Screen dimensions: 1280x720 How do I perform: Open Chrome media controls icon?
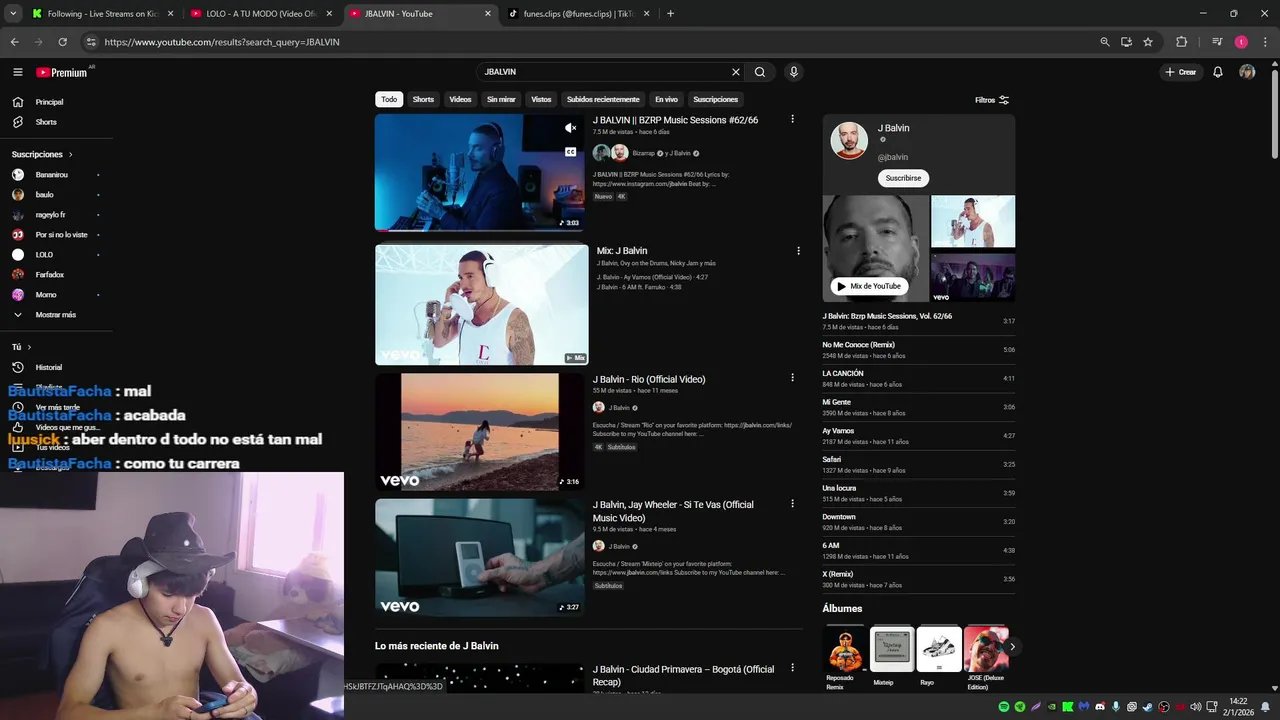click(1217, 42)
